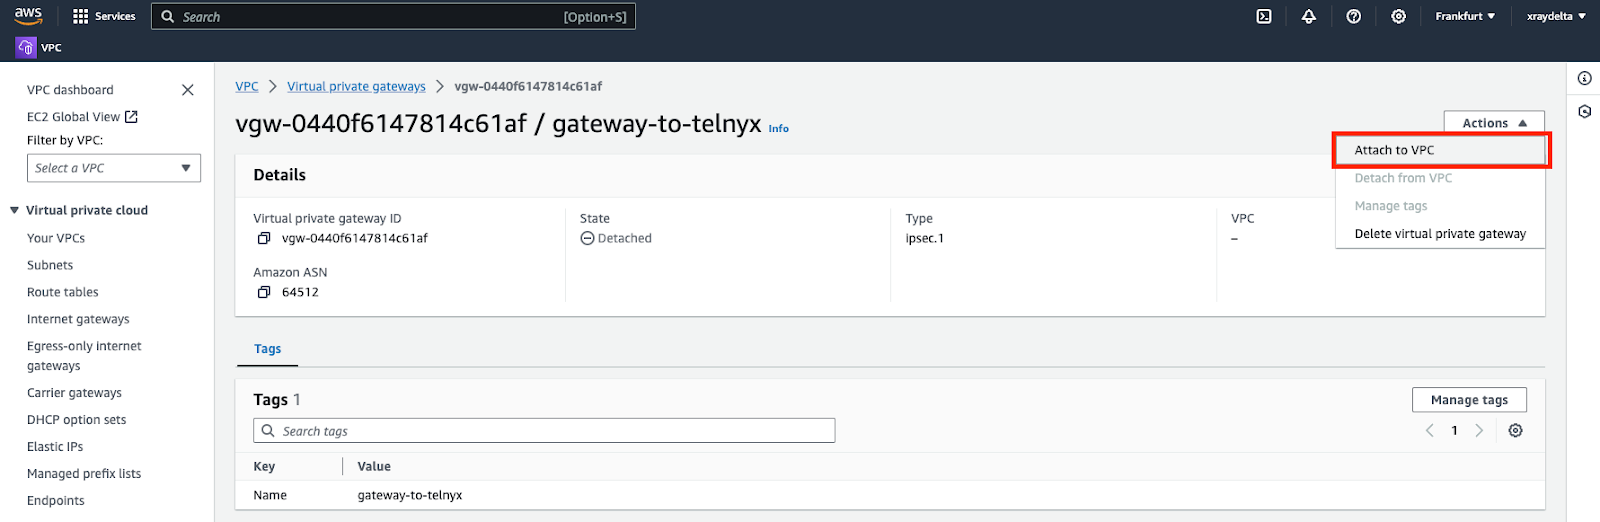
Task: Open Virtual private gateways breadcrumb
Action: coord(356,87)
